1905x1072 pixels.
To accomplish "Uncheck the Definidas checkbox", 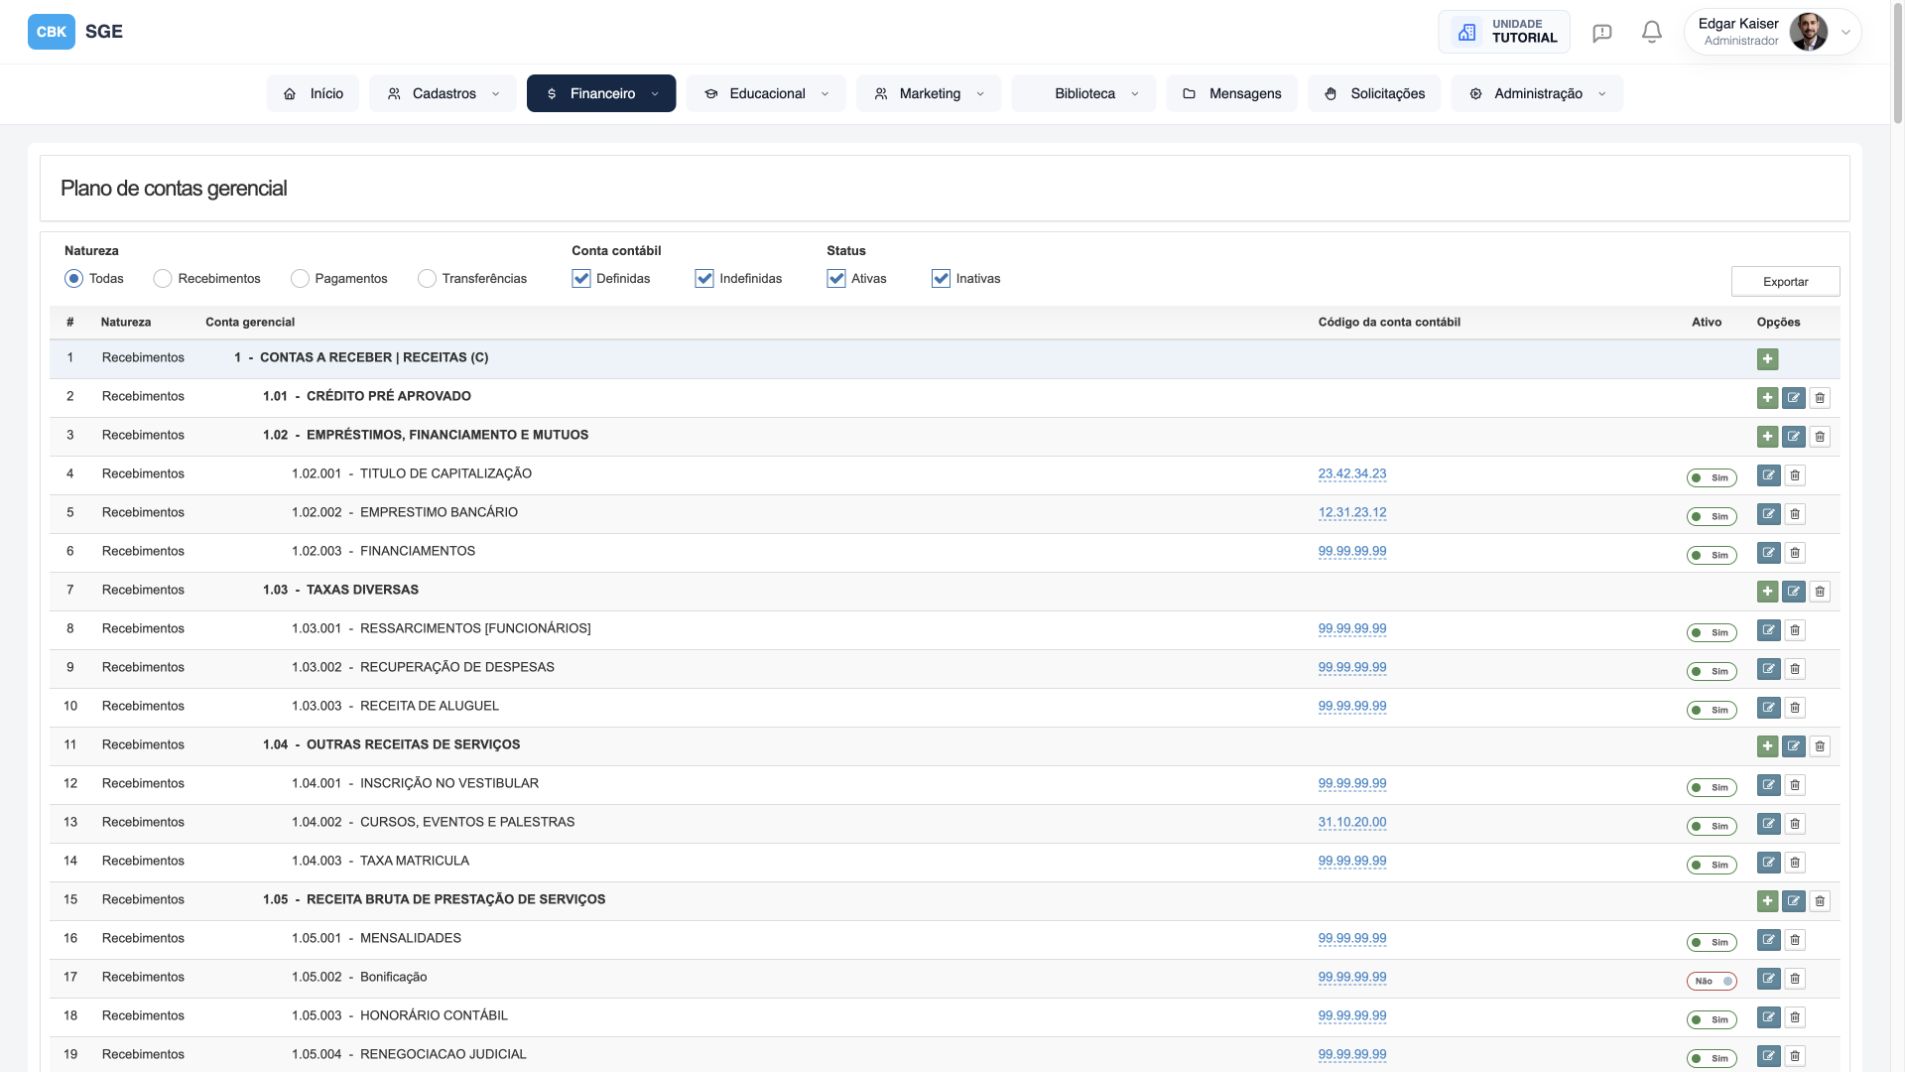I will tap(581, 279).
